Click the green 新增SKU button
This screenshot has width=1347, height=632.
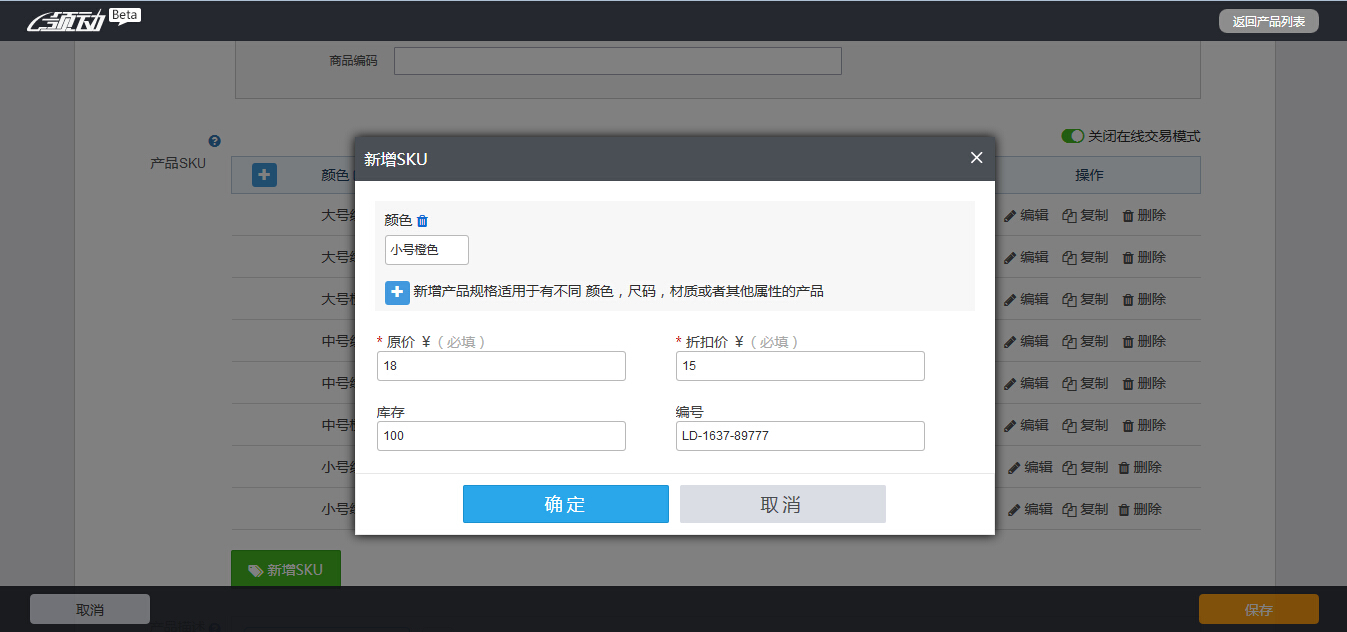click(x=285, y=567)
